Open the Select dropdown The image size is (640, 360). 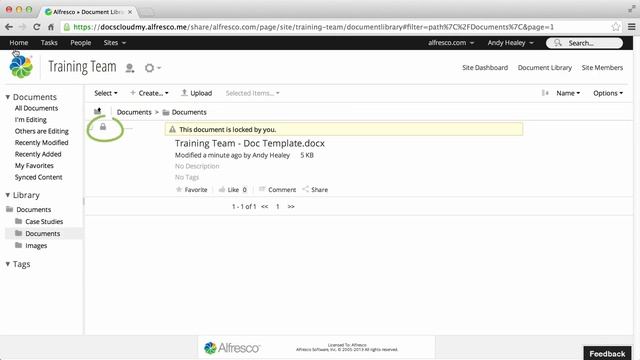106,93
